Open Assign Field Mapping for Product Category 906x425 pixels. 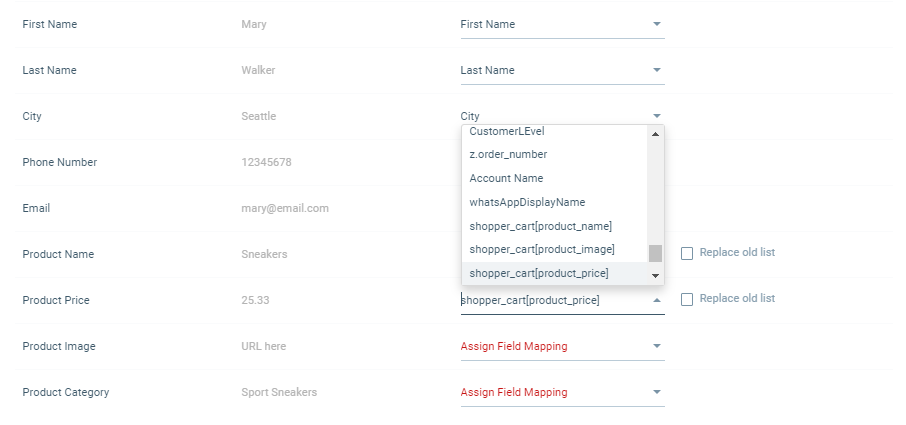(551, 392)
